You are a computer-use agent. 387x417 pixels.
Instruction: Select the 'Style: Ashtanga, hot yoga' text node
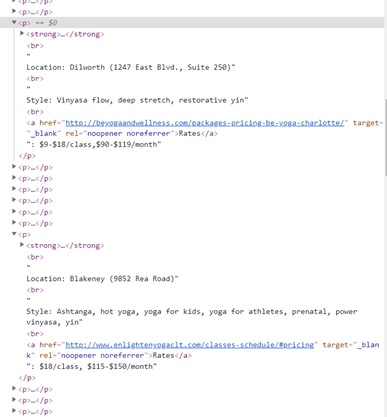pyautogui.click(x=192, y=317)
